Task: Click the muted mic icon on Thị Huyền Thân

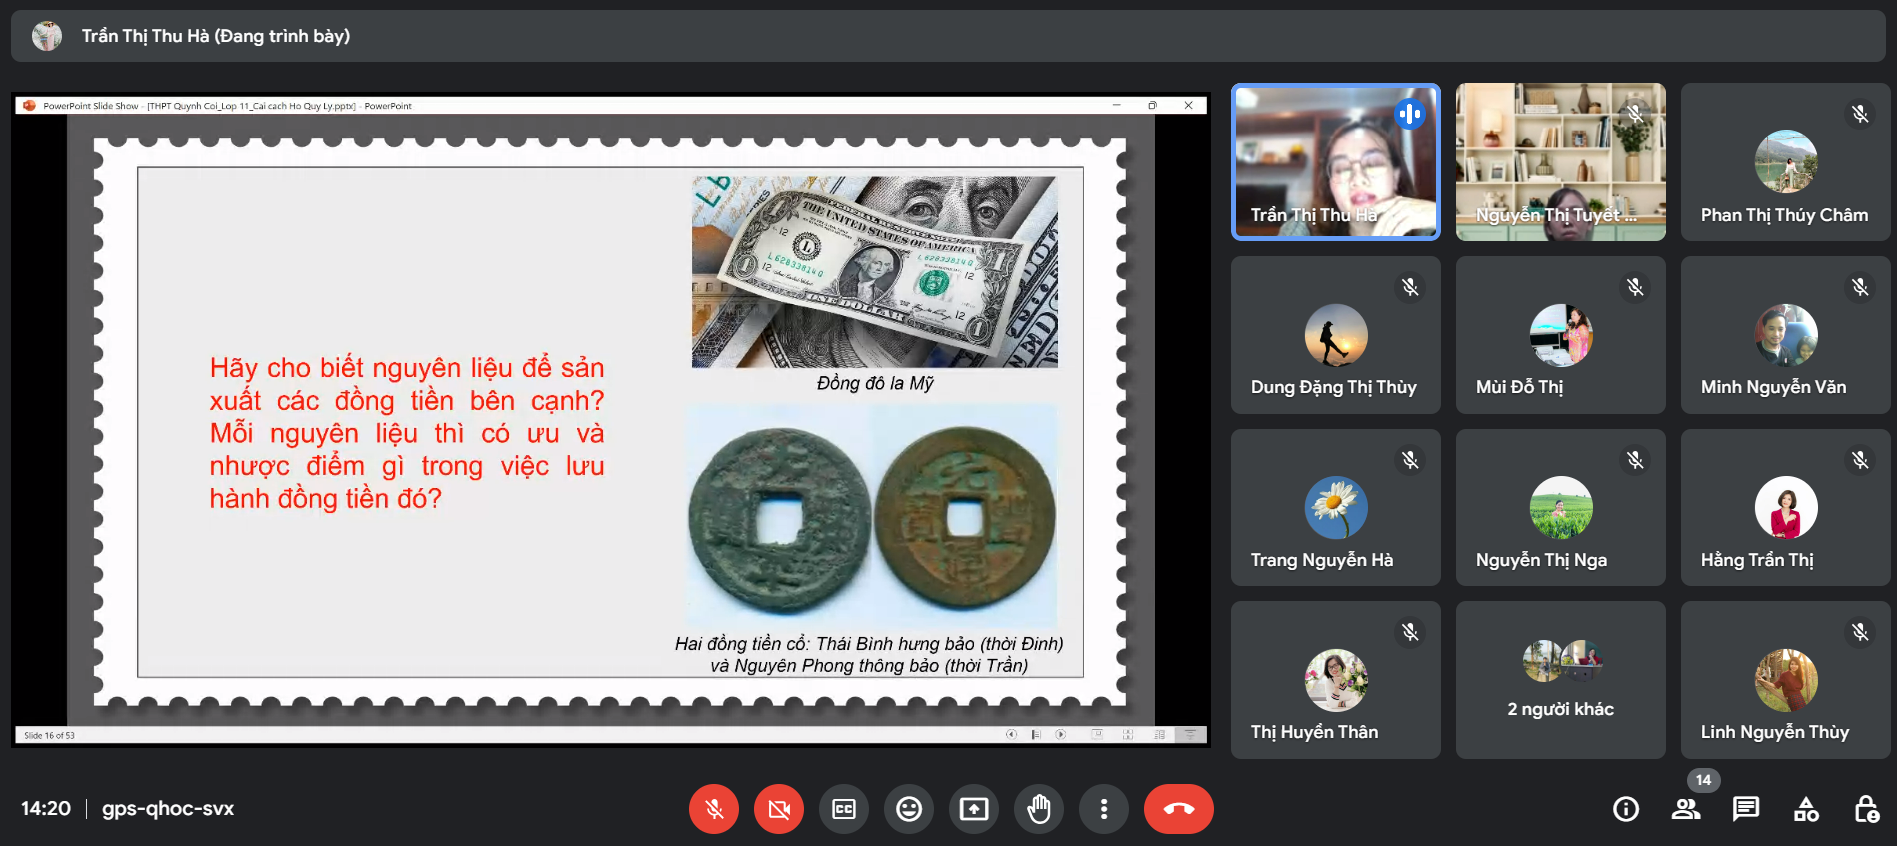Action: click(1410, 632)
